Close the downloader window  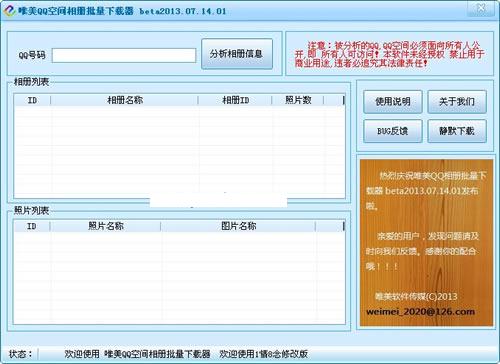point(481,8)
